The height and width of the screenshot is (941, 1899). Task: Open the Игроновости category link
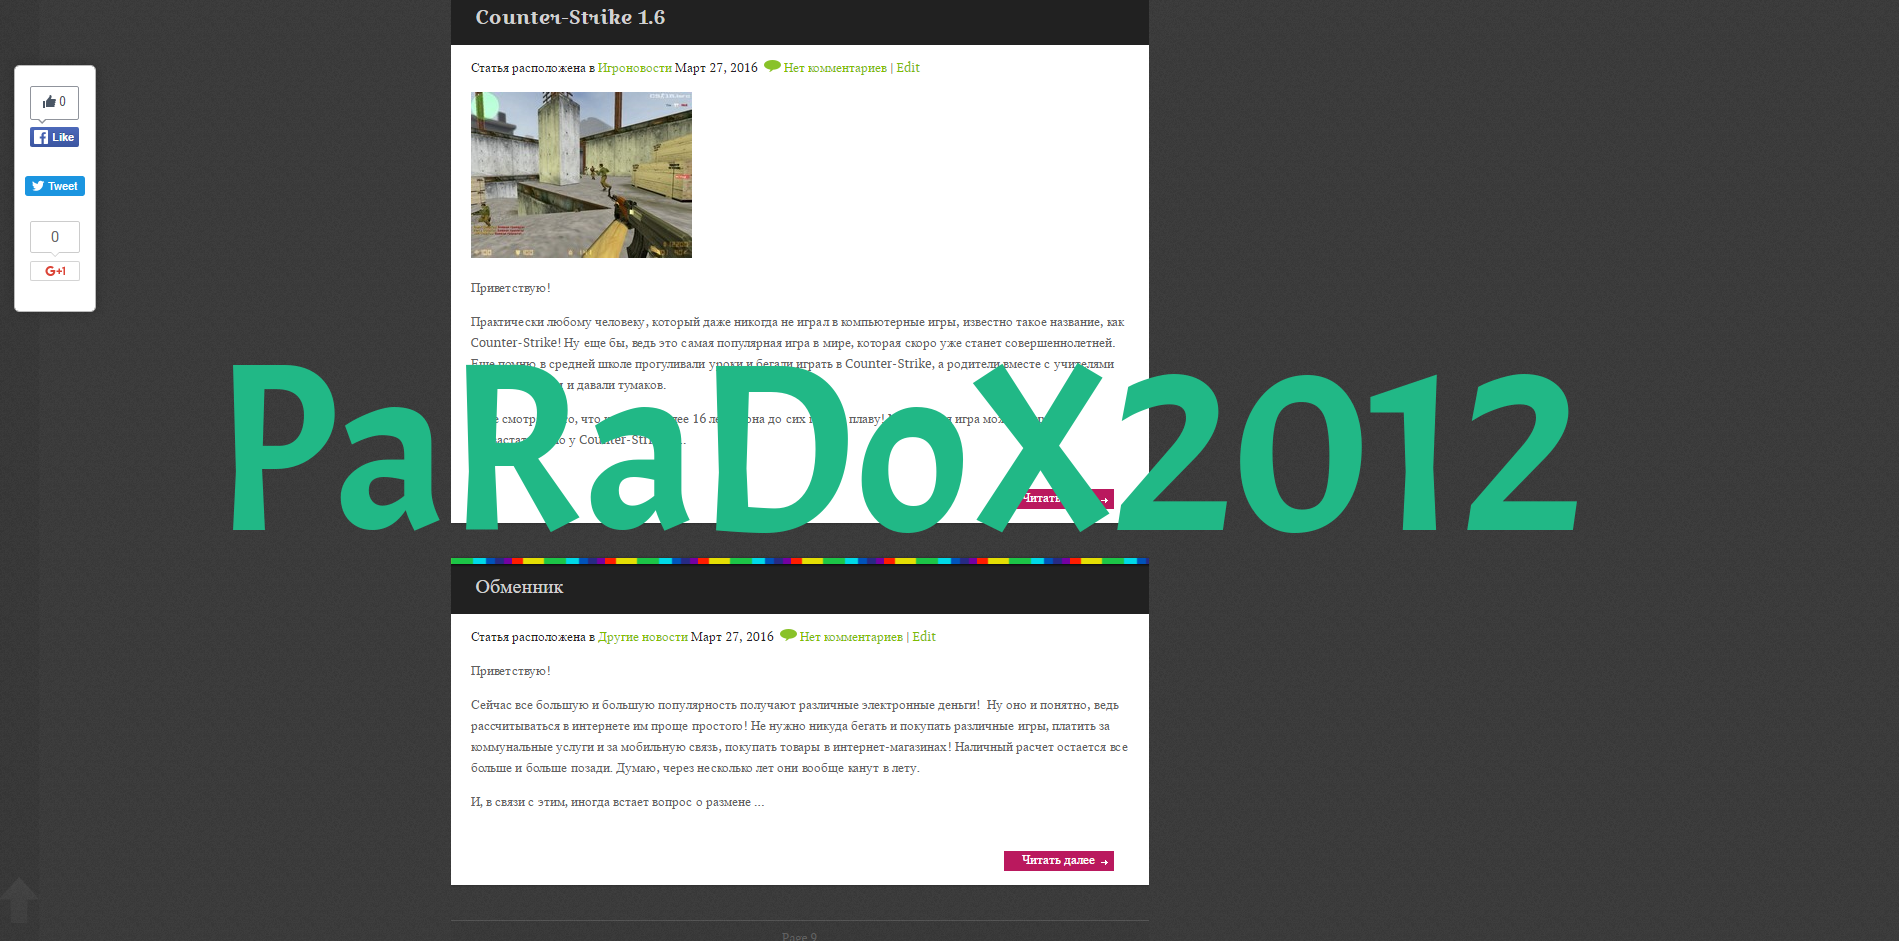pos(635,68)
